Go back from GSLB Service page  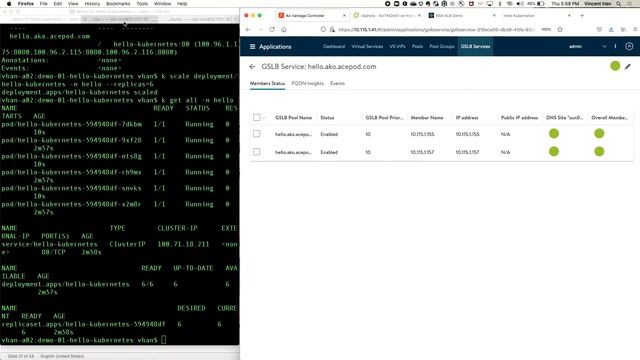tap(252, 67)
